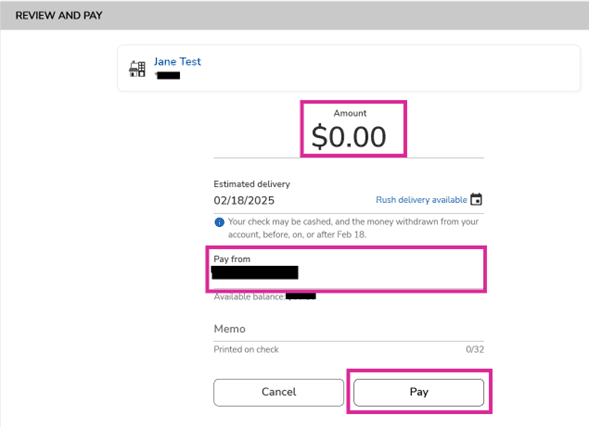
Task: Click the blue info icon
Action: (219, 222)
